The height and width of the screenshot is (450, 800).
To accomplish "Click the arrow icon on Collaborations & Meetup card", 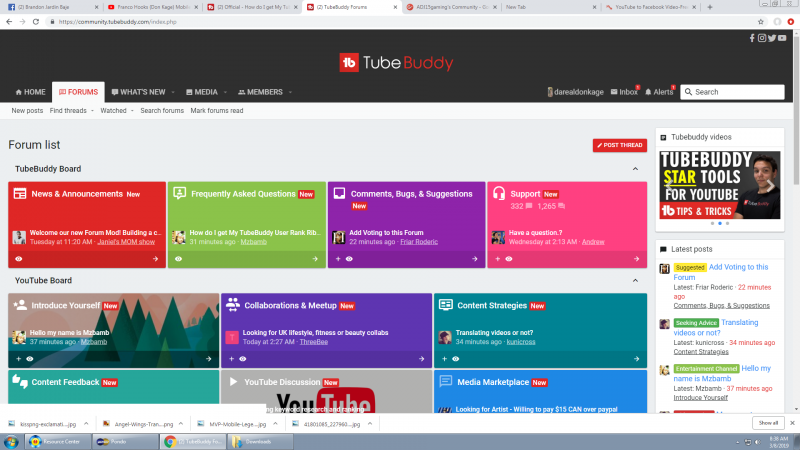I will 423,358.
